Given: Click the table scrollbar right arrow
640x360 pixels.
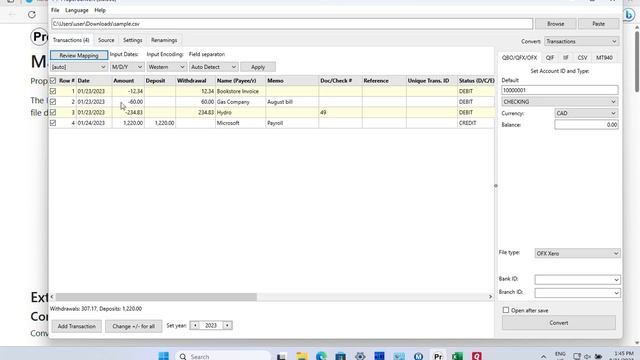Looking at the screenshot, I should click(x=490, y=297).
